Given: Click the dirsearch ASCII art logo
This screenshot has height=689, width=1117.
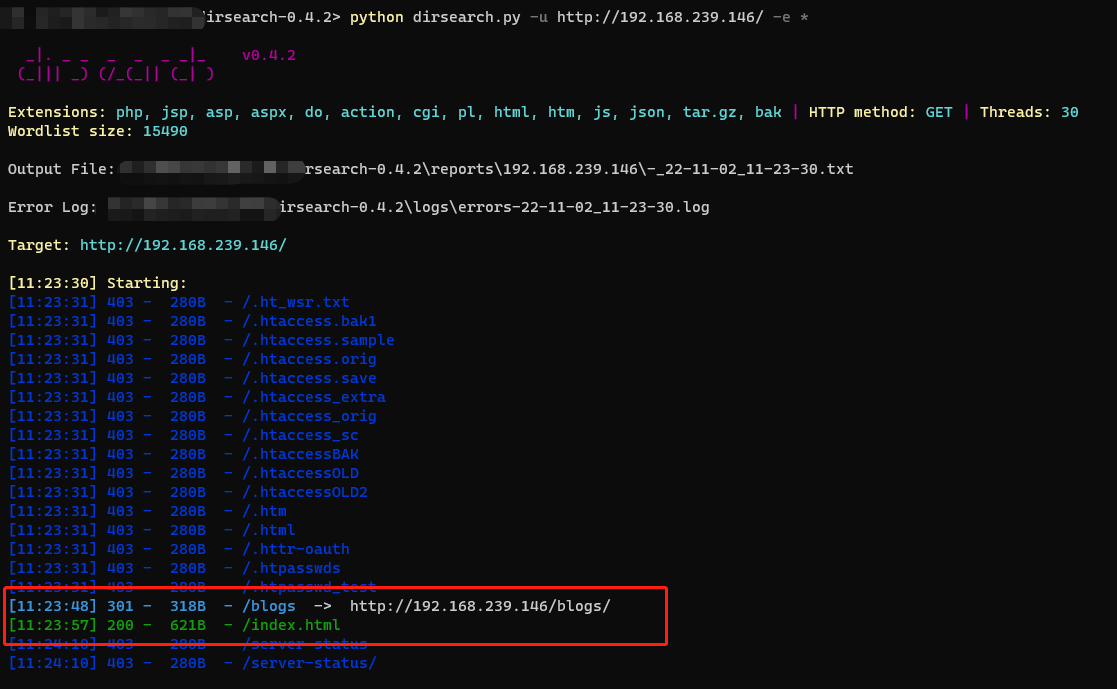Looking at the screenshot, I should (116, 64).
